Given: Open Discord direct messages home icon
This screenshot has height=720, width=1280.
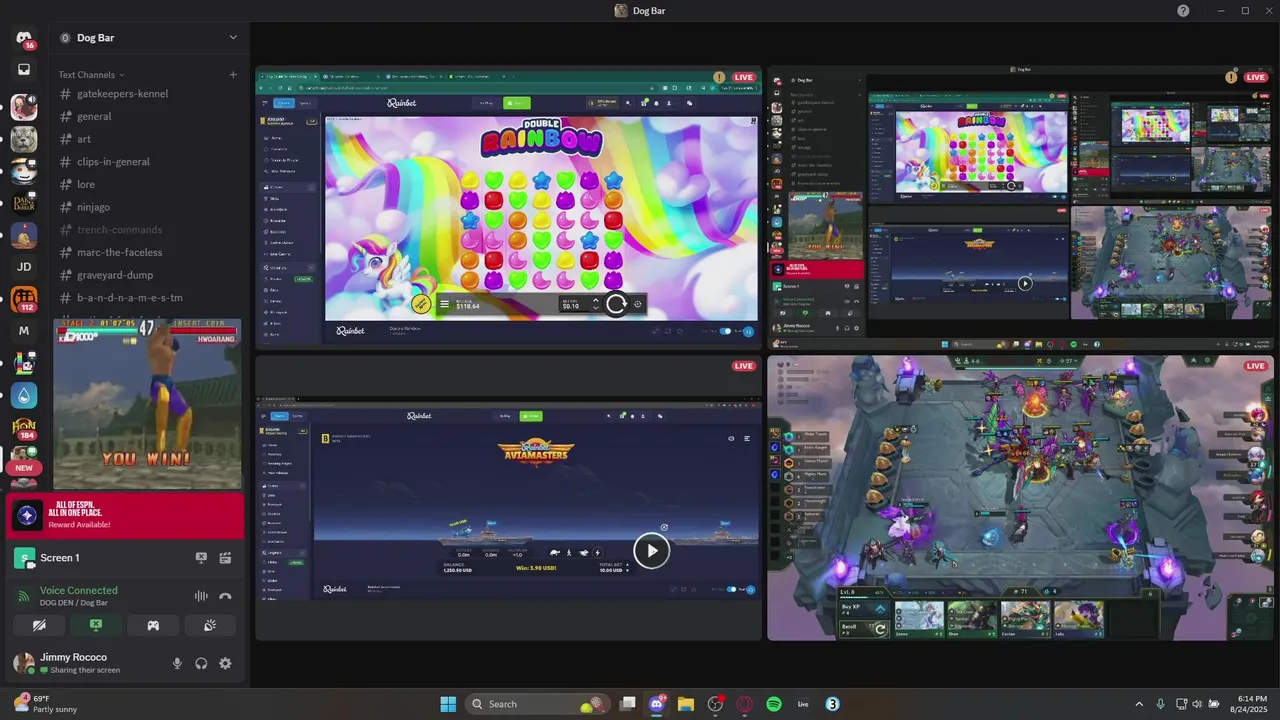Looking at the screenshot, I should coord(24,38).
